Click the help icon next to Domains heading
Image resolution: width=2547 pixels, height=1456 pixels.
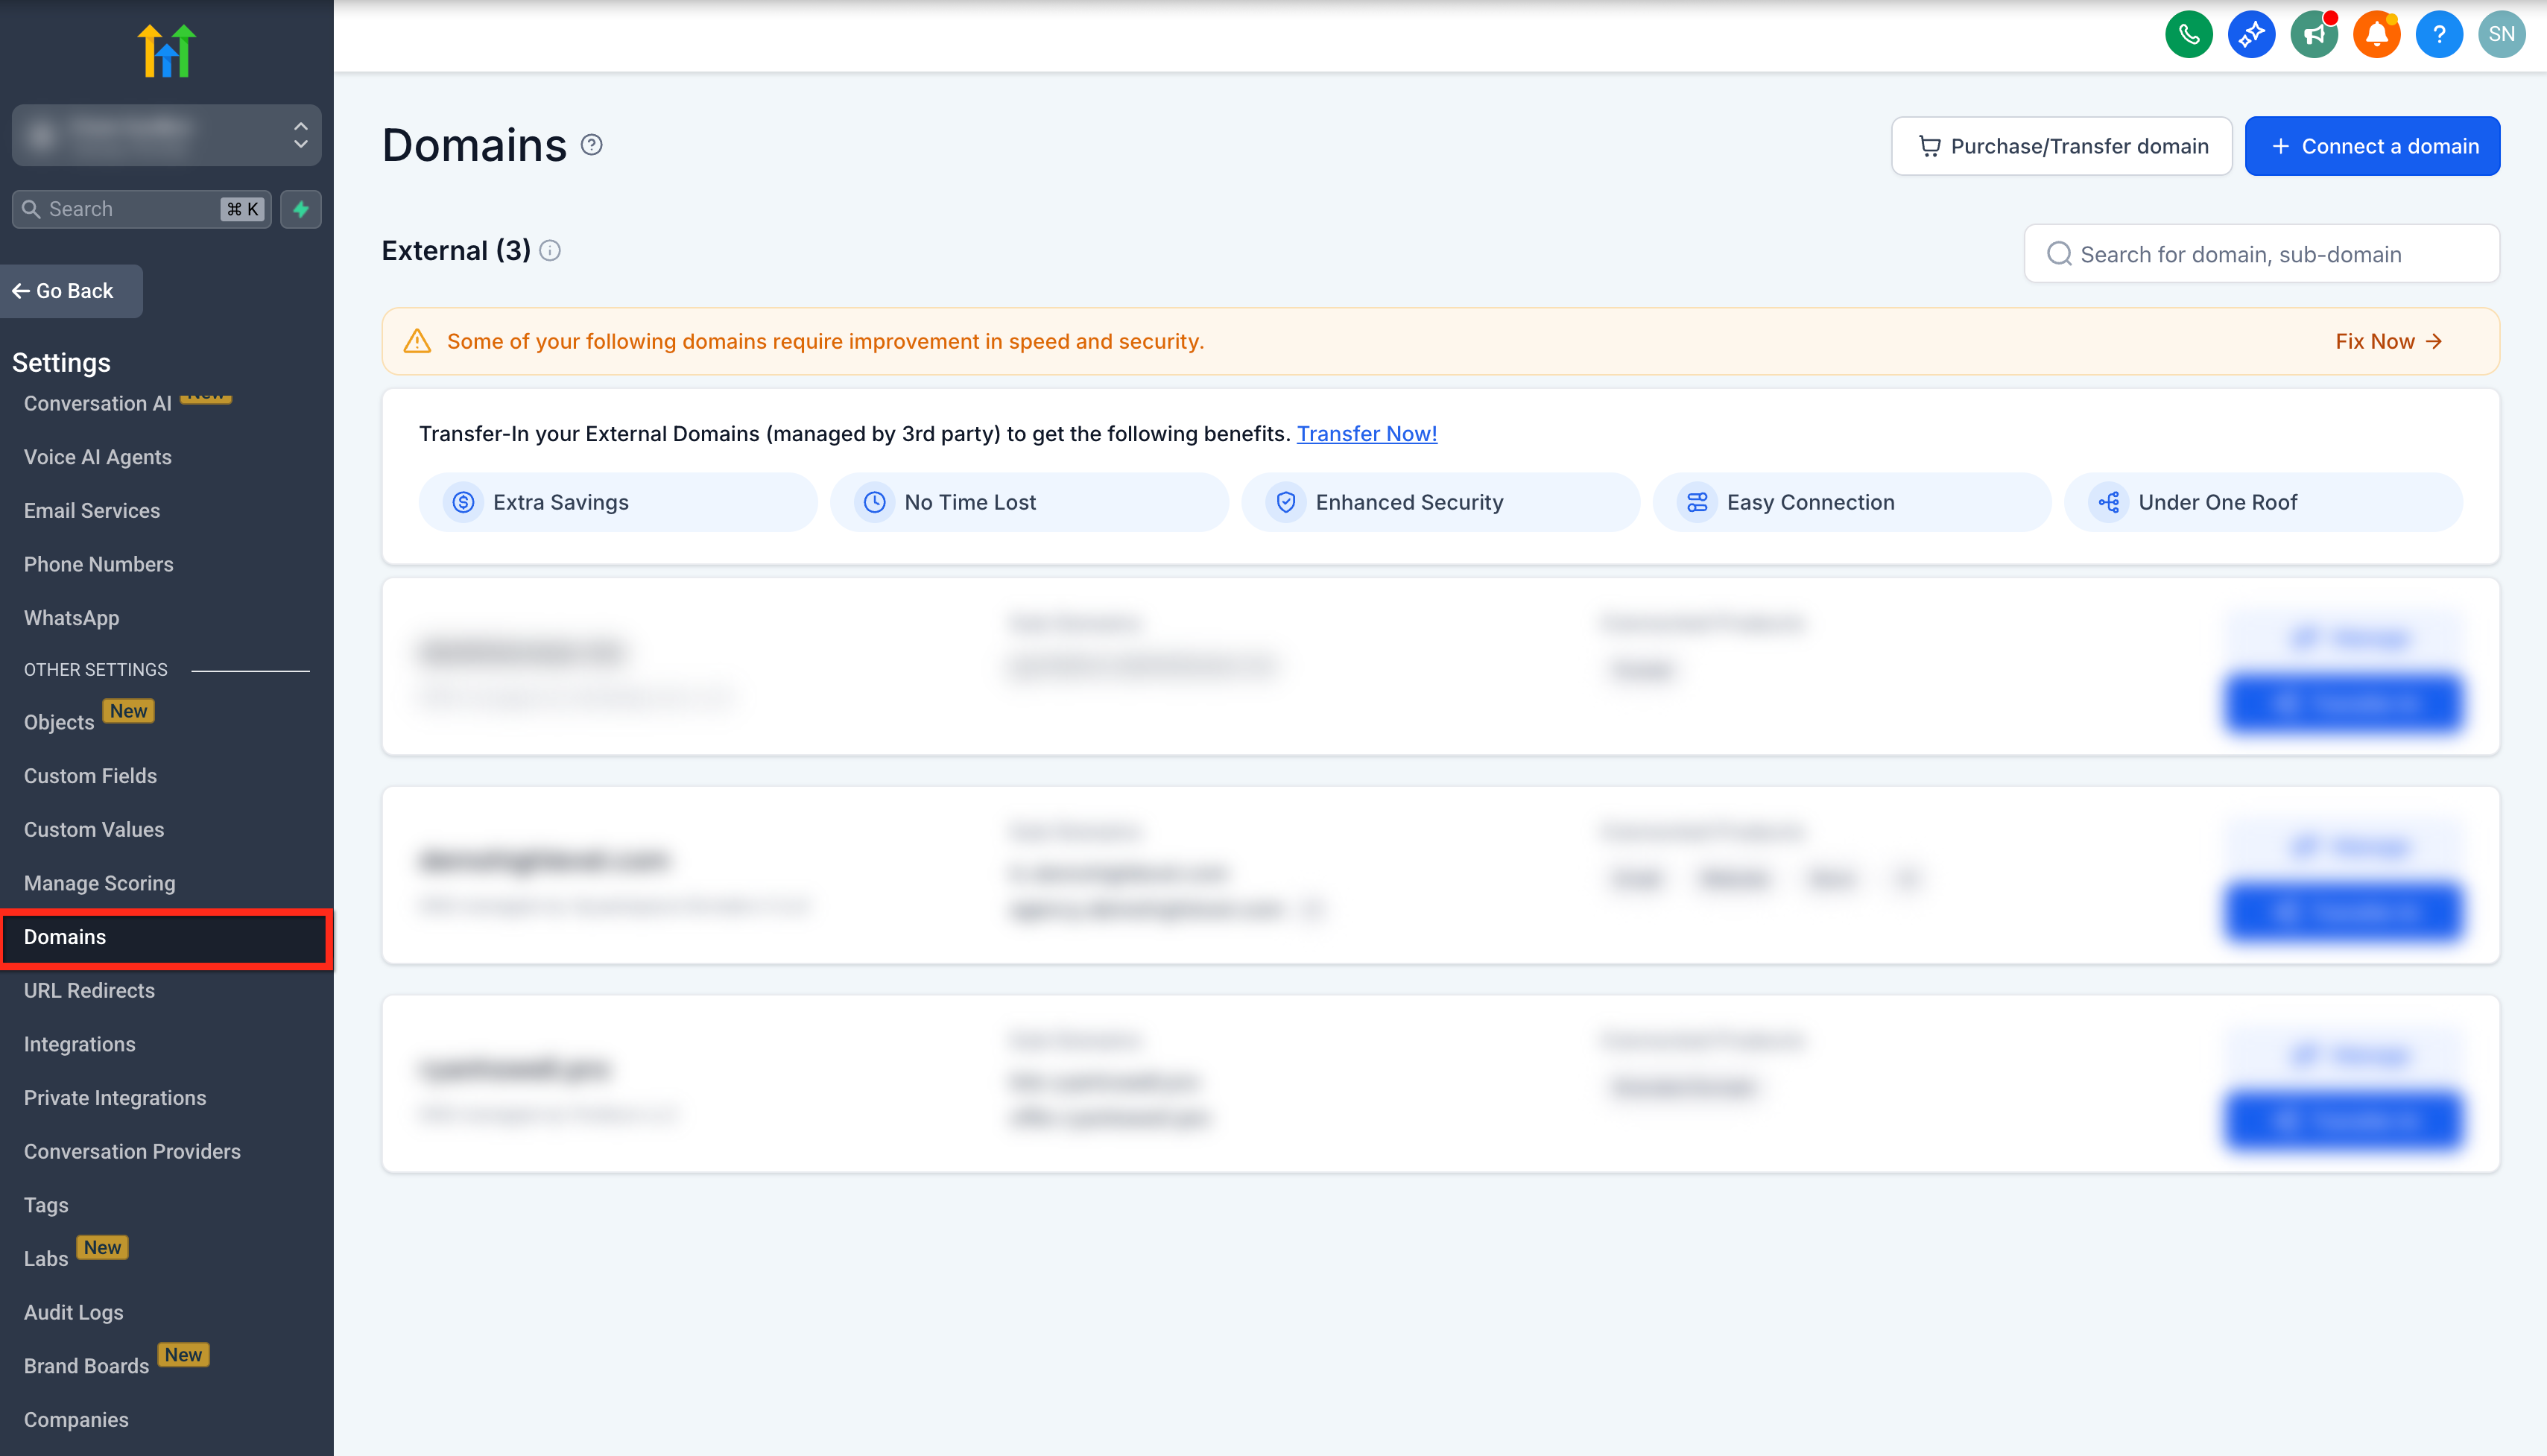click(592, 146)
